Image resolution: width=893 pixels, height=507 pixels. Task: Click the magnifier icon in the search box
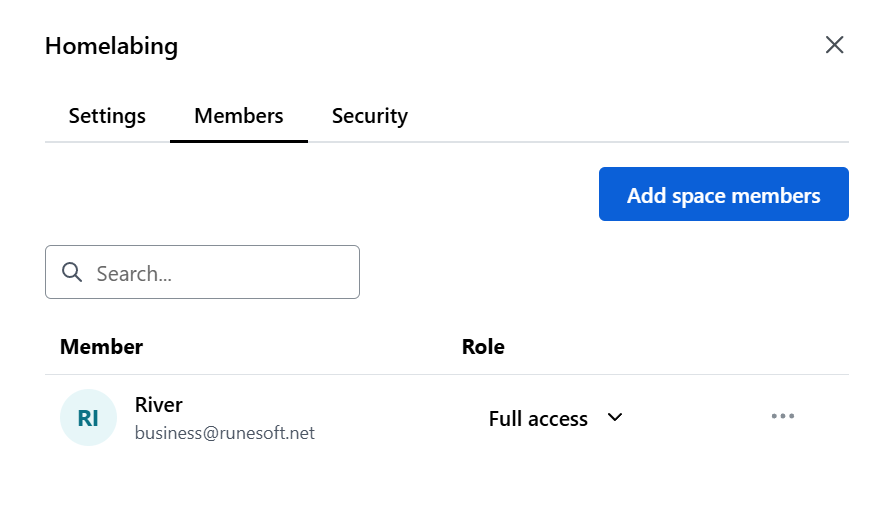pos(72,272)
